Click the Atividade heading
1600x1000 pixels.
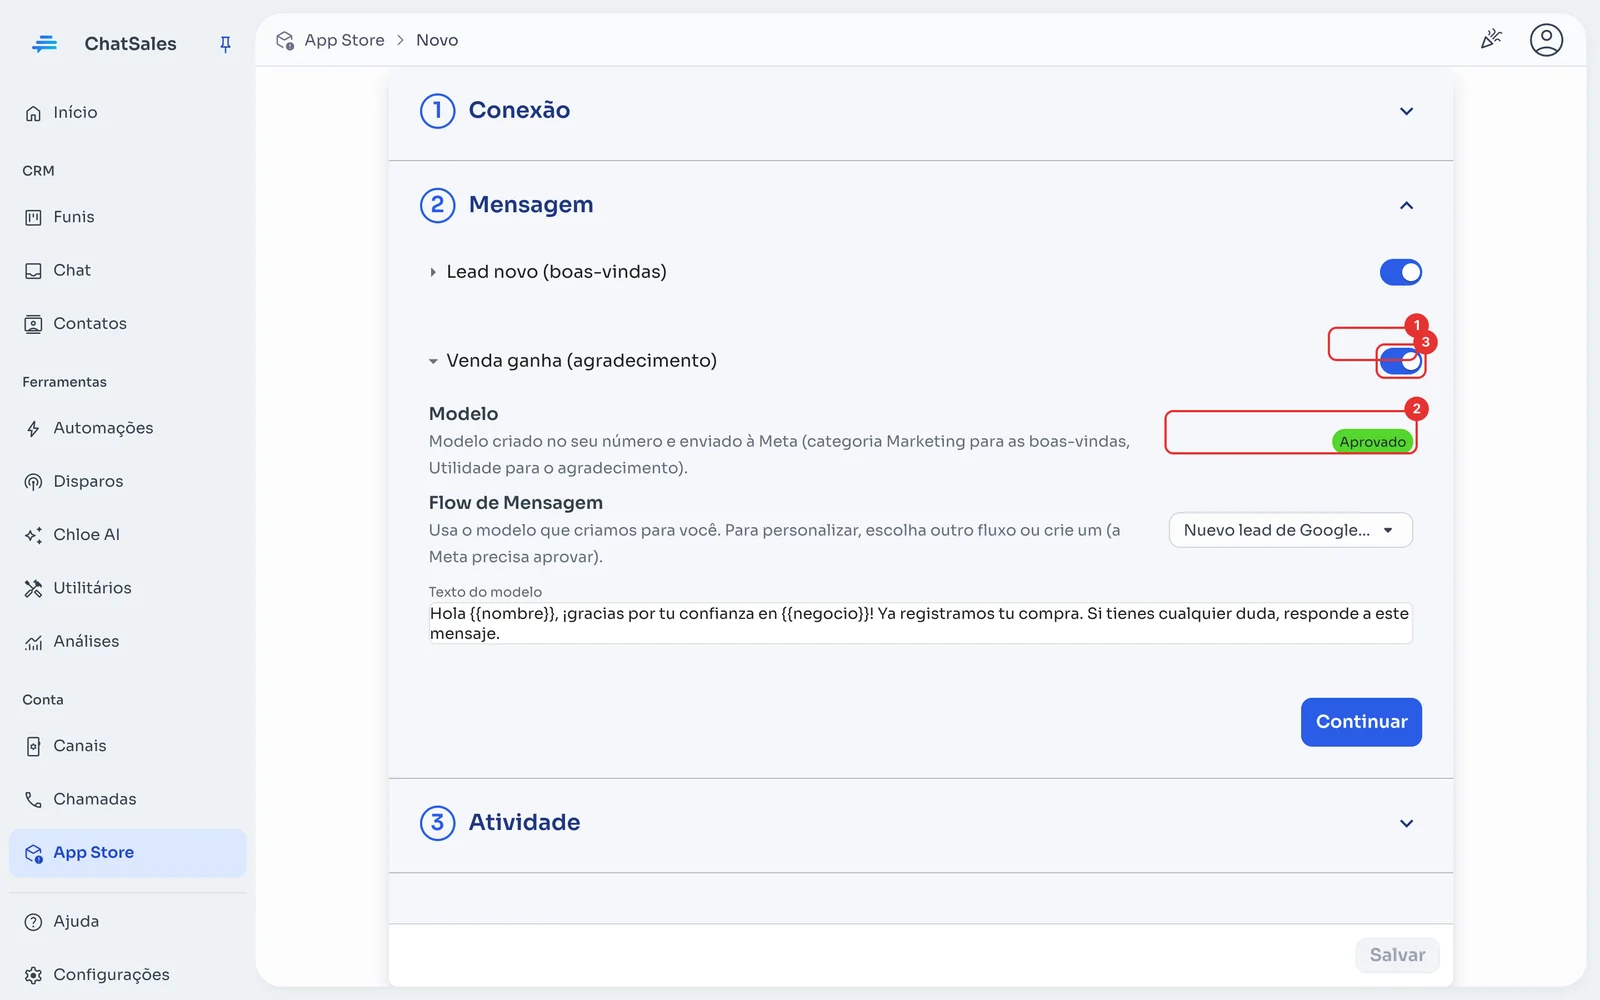[x=524, y=822]
